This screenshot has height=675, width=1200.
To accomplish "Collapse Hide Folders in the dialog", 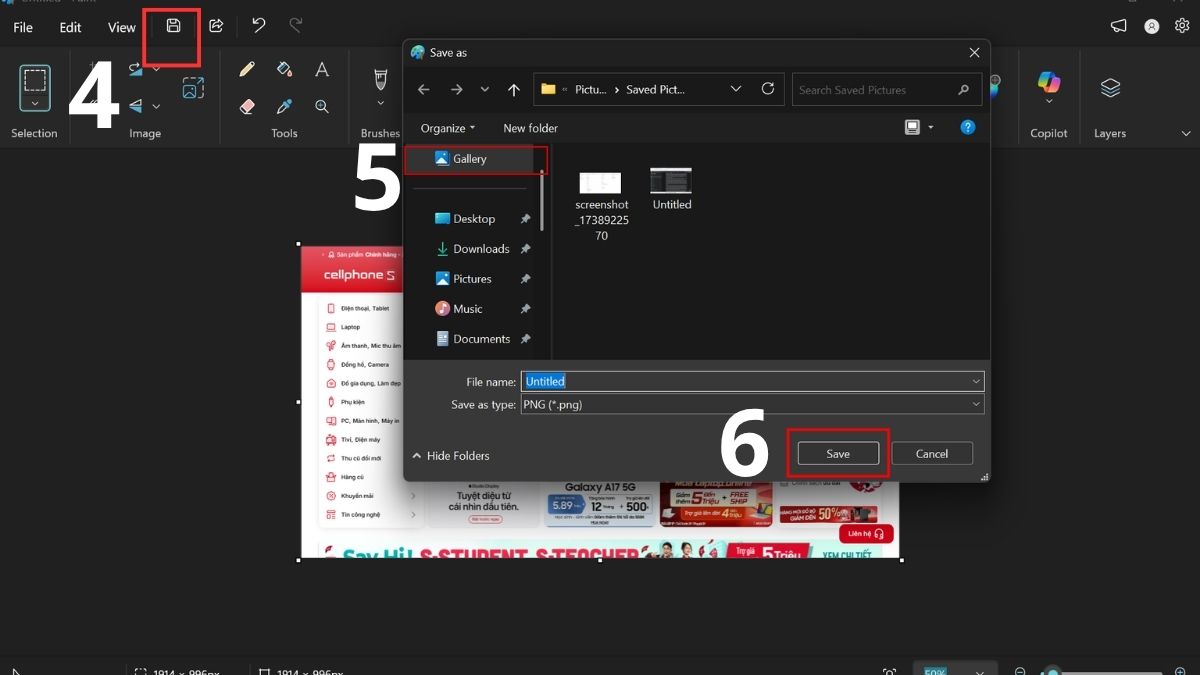I will pyautogui.click(x=450, y=455).
